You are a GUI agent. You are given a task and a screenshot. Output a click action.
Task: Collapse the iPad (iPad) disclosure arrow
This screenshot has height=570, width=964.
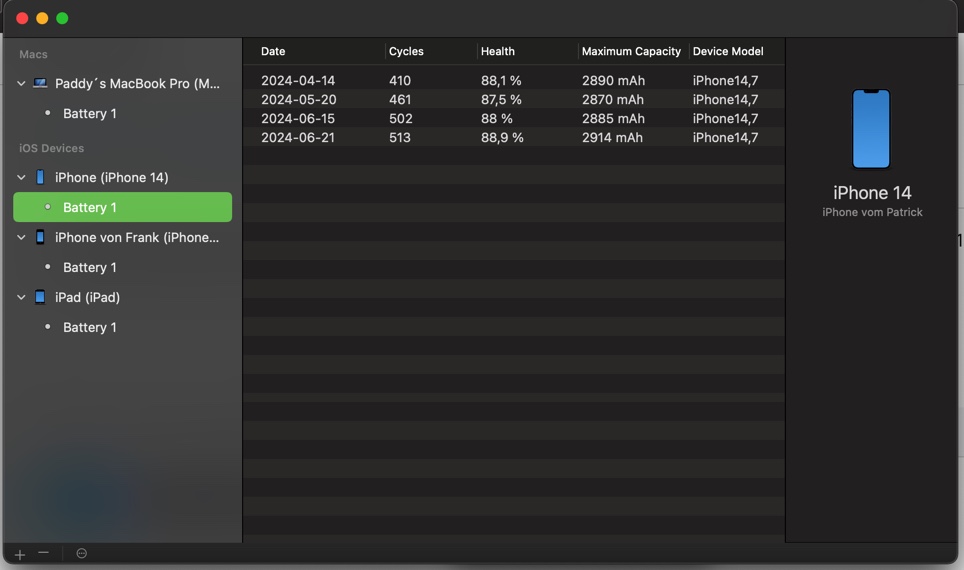tap(21, 298)
